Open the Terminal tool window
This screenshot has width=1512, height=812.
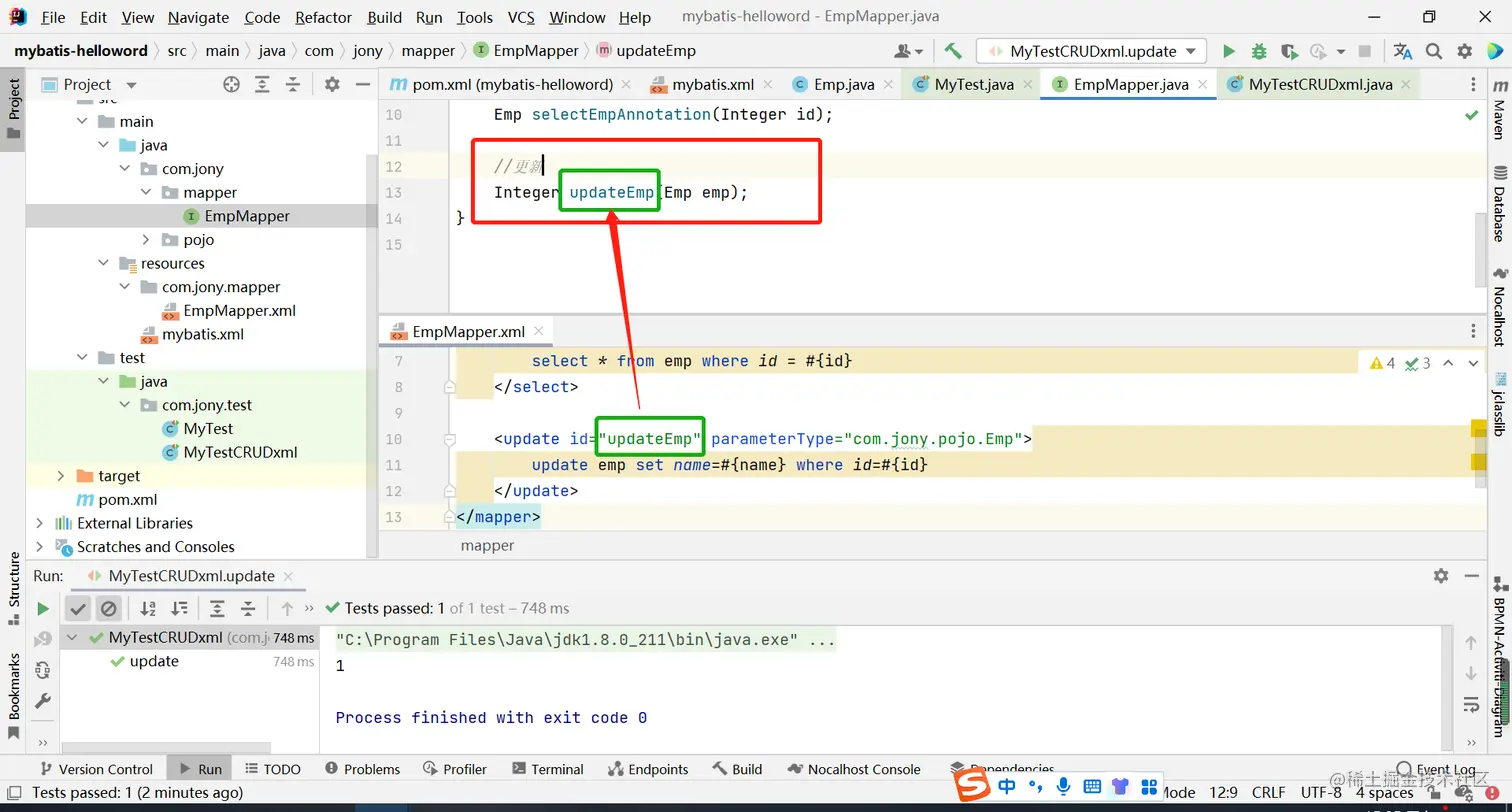pos(548,769)
